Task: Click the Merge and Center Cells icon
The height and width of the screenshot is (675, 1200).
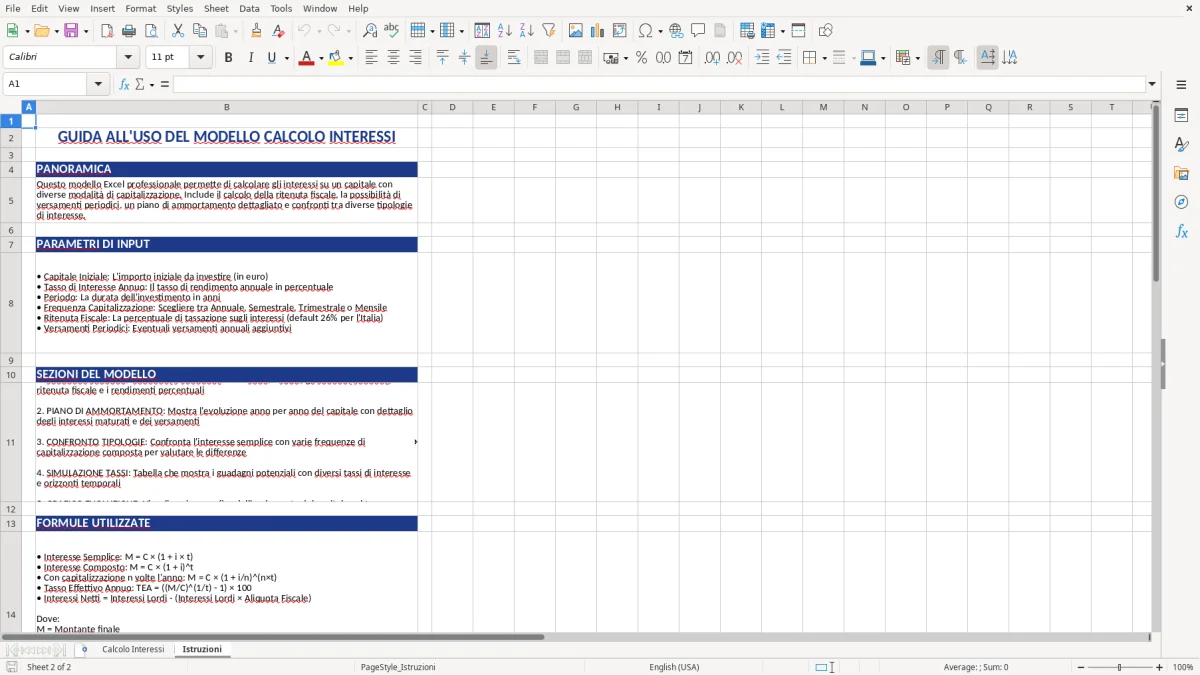Action: [x=541, y=58]
